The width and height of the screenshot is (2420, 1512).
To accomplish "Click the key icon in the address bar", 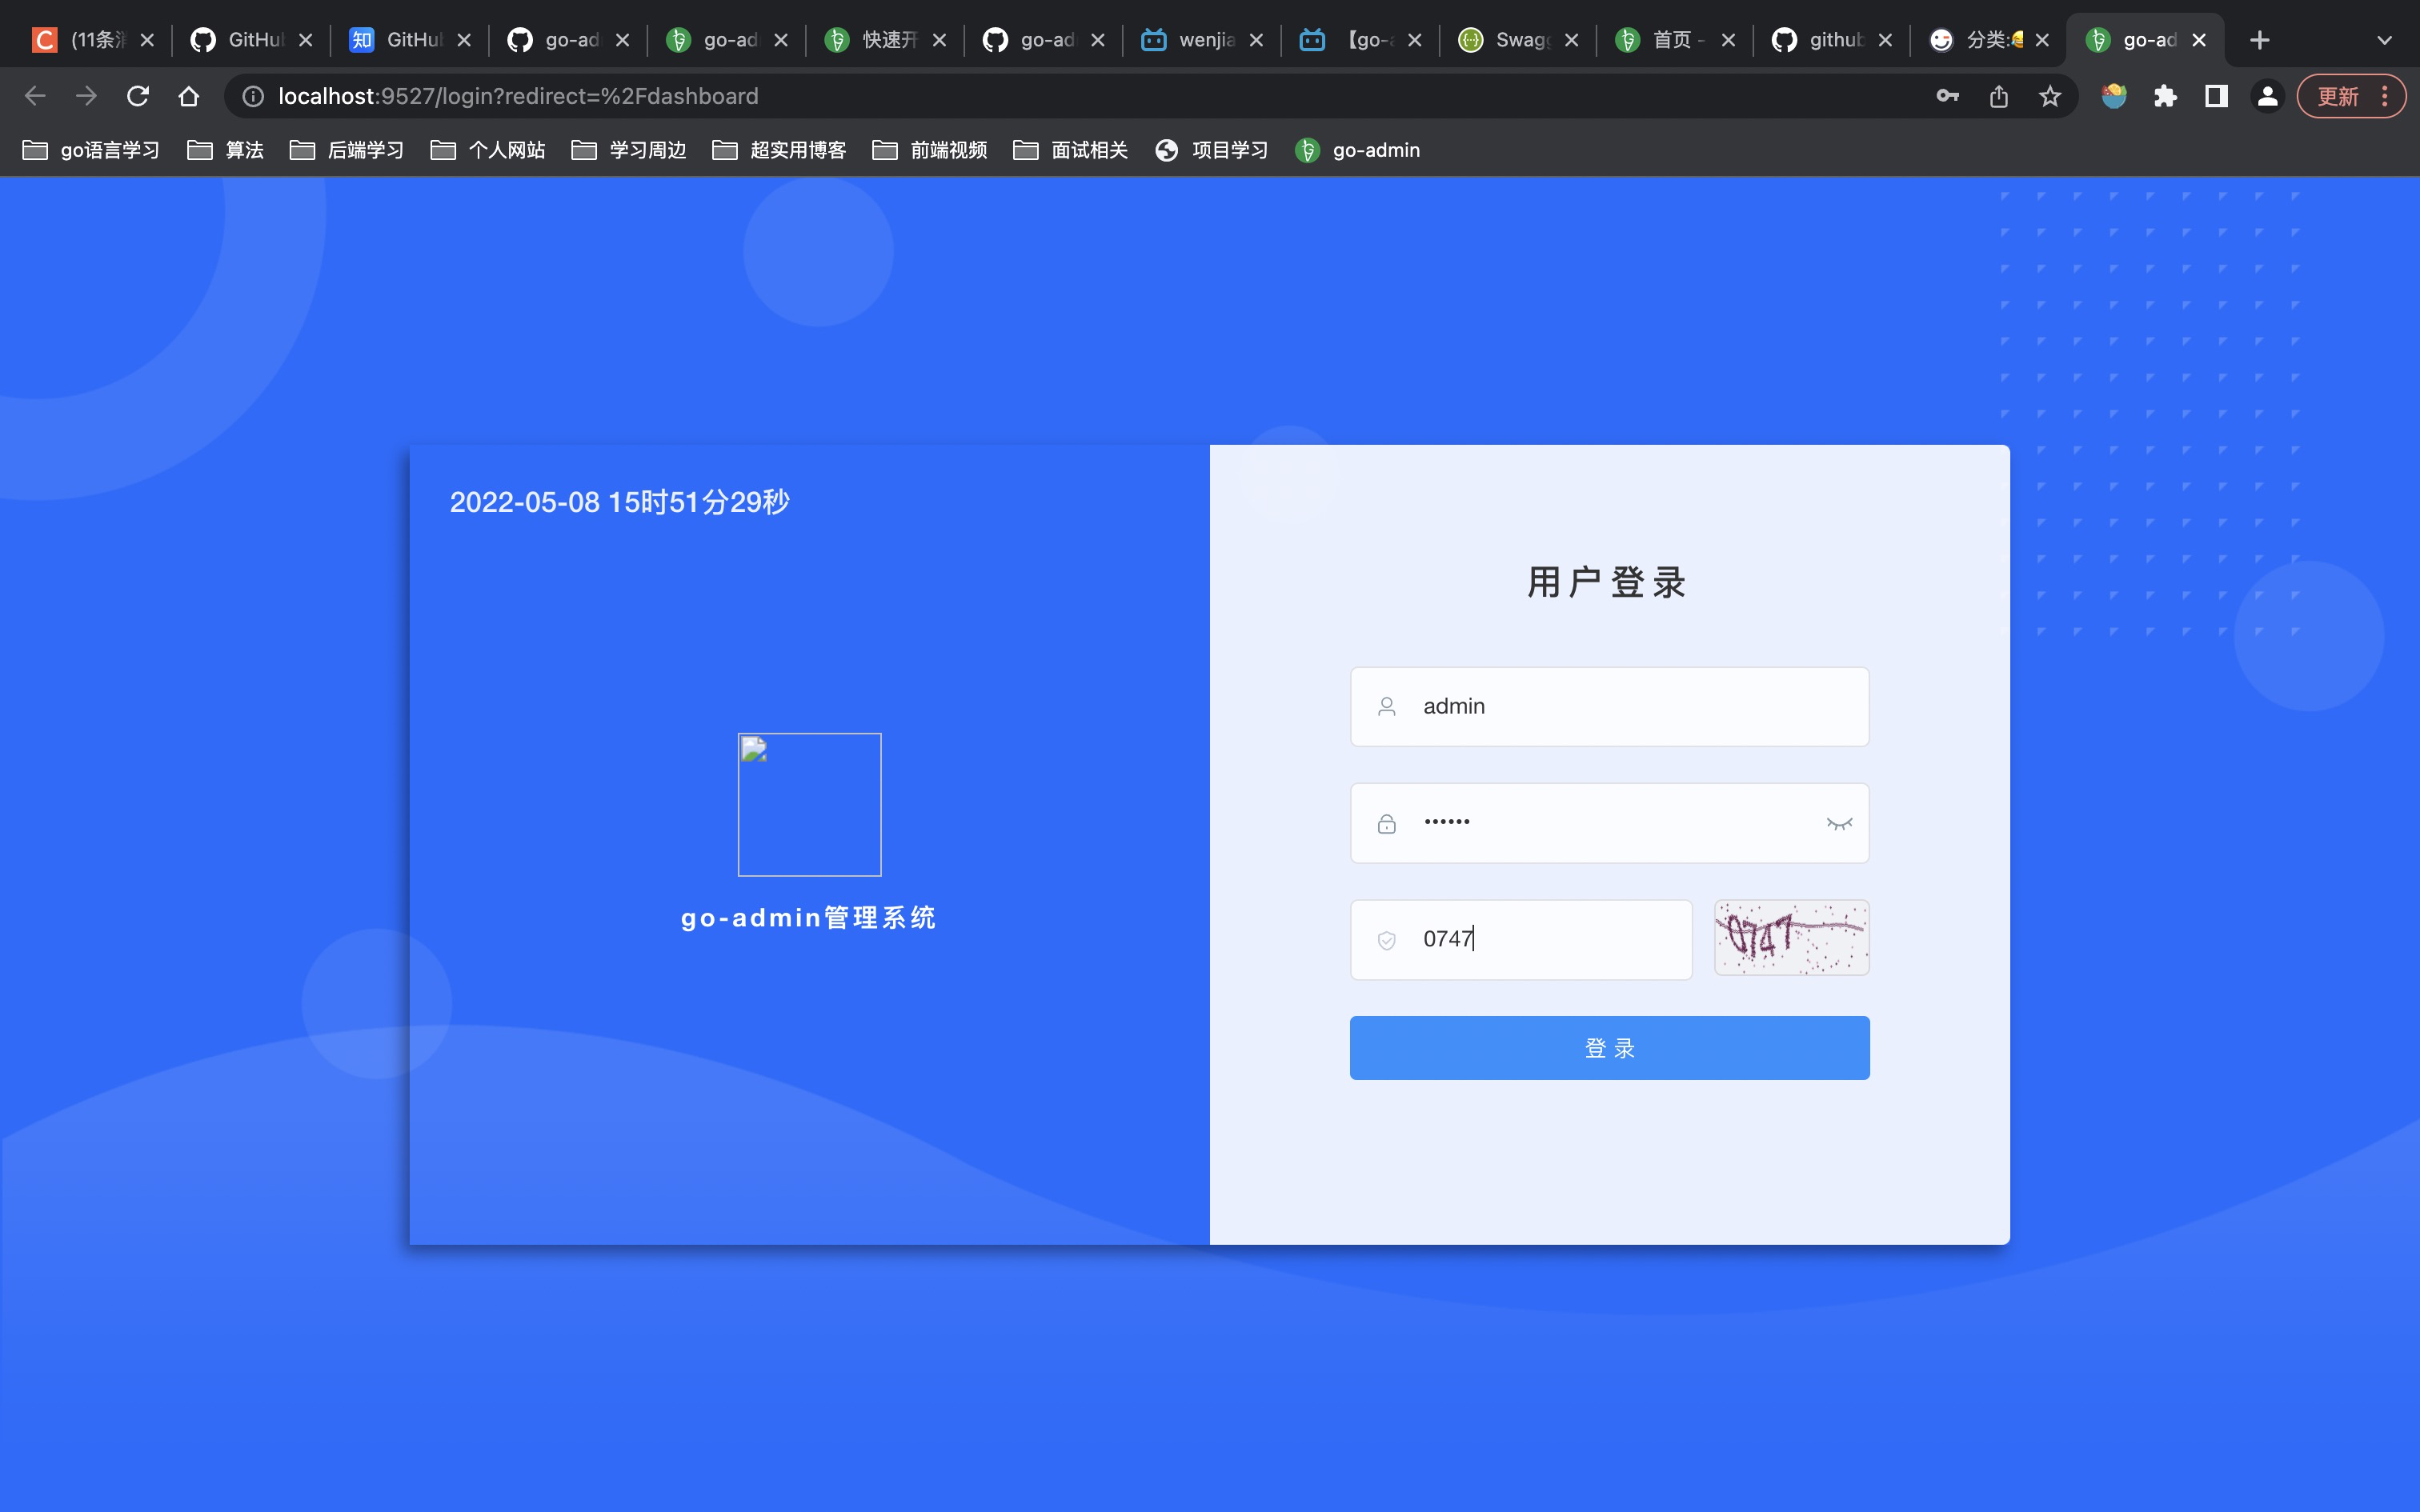I will click(1947, 96).
